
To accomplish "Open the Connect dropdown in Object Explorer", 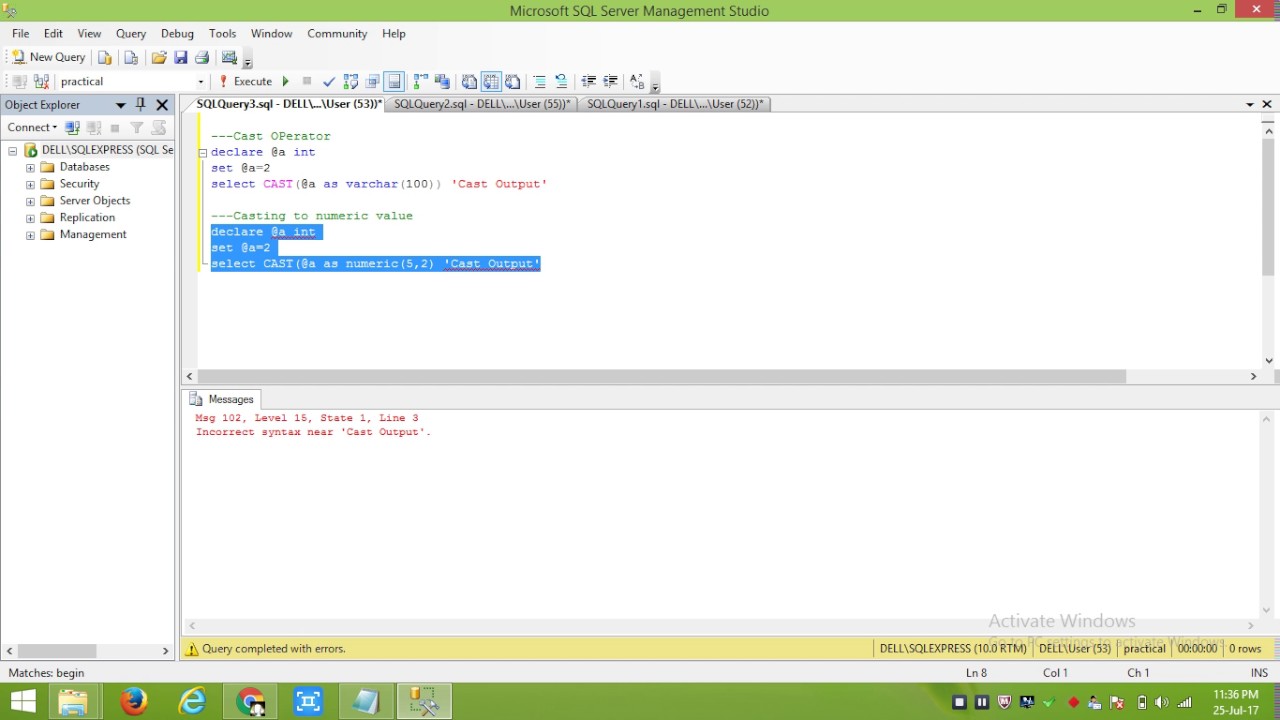I will pyautogui.click(x=32, y=127).
